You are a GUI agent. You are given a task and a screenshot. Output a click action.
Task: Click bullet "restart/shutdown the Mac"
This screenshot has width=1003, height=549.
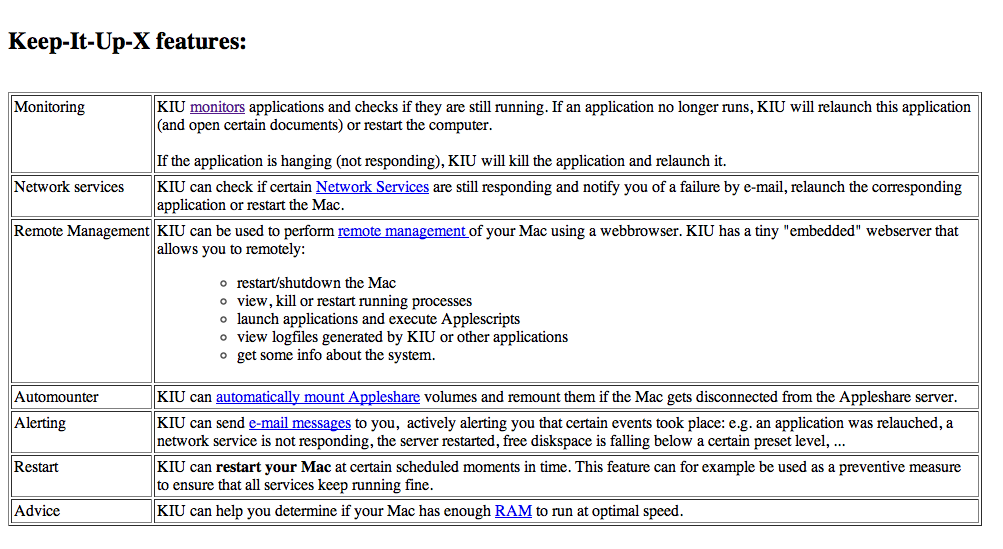(x=316, y=283)
